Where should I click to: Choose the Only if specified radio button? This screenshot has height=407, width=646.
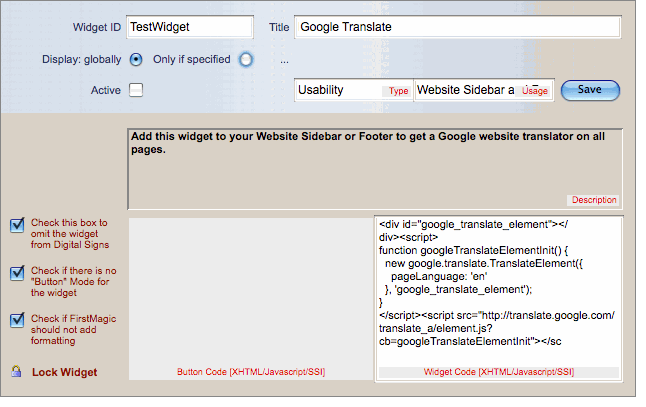(x=246, y=59)
